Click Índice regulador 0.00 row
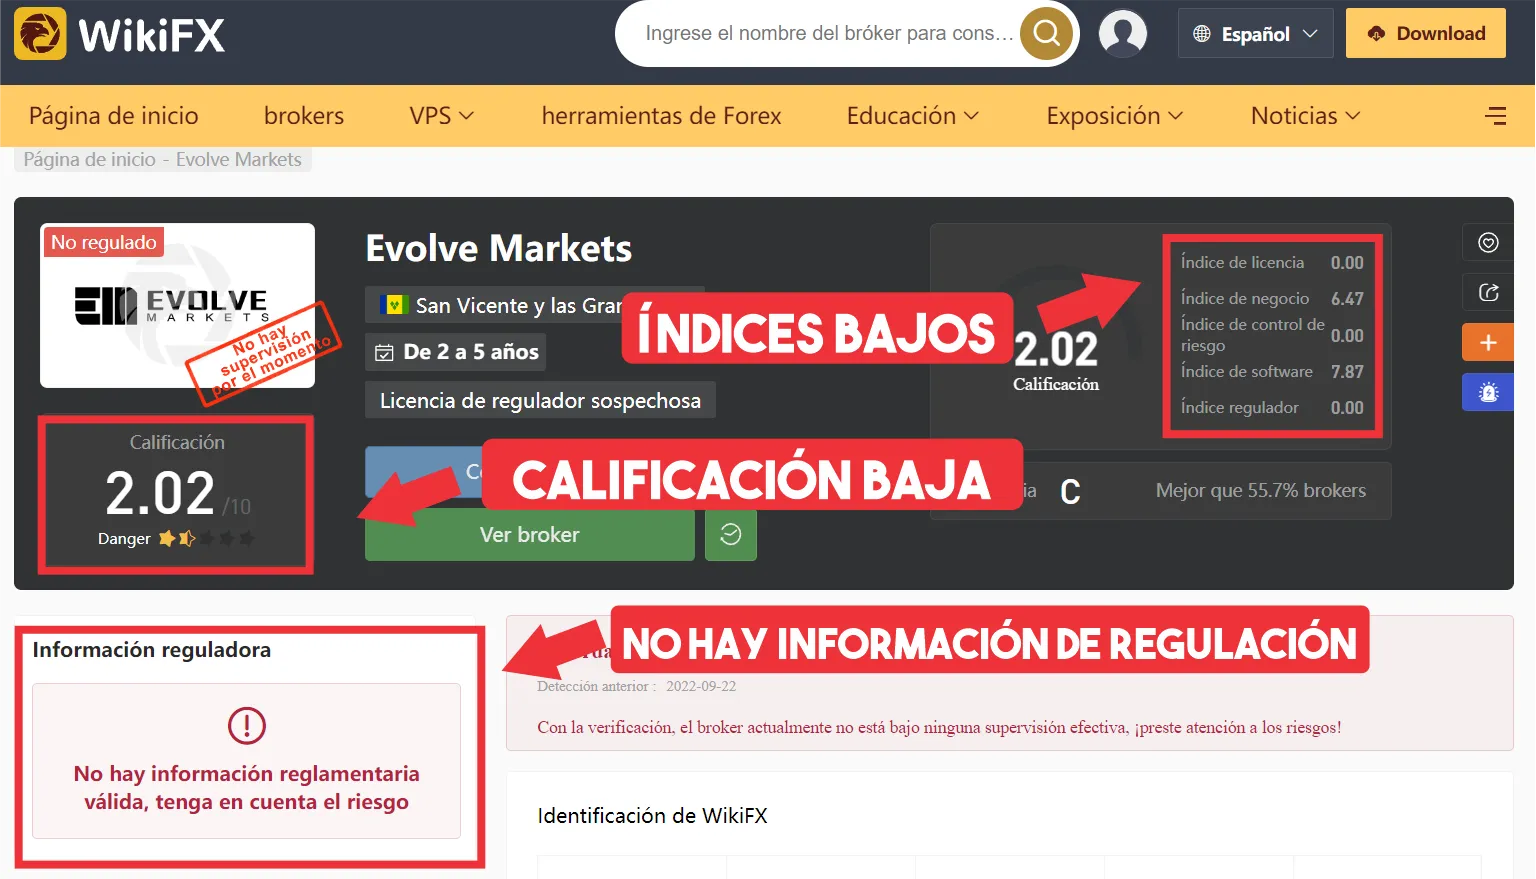1536x879 pixels. point(1272,407)
